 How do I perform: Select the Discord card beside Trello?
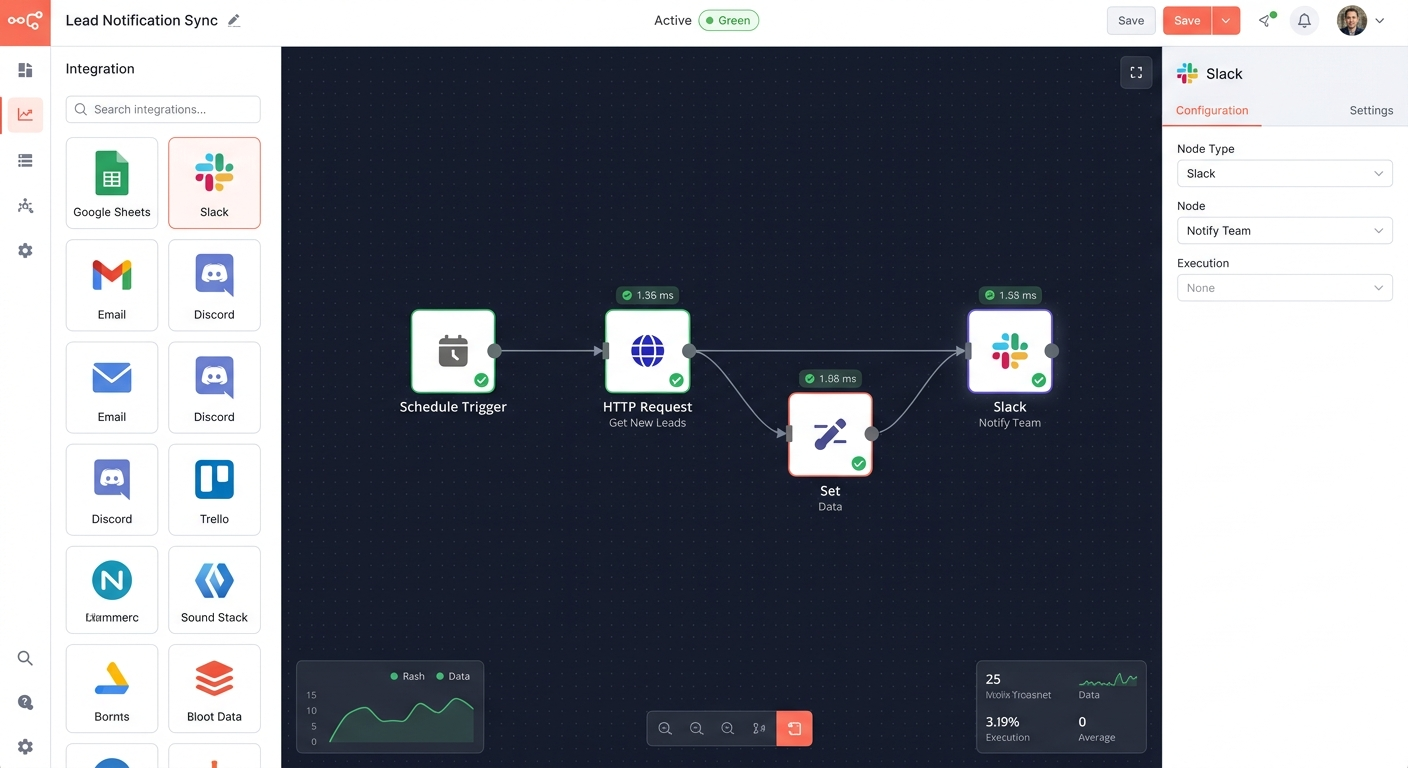coord(112,490)
